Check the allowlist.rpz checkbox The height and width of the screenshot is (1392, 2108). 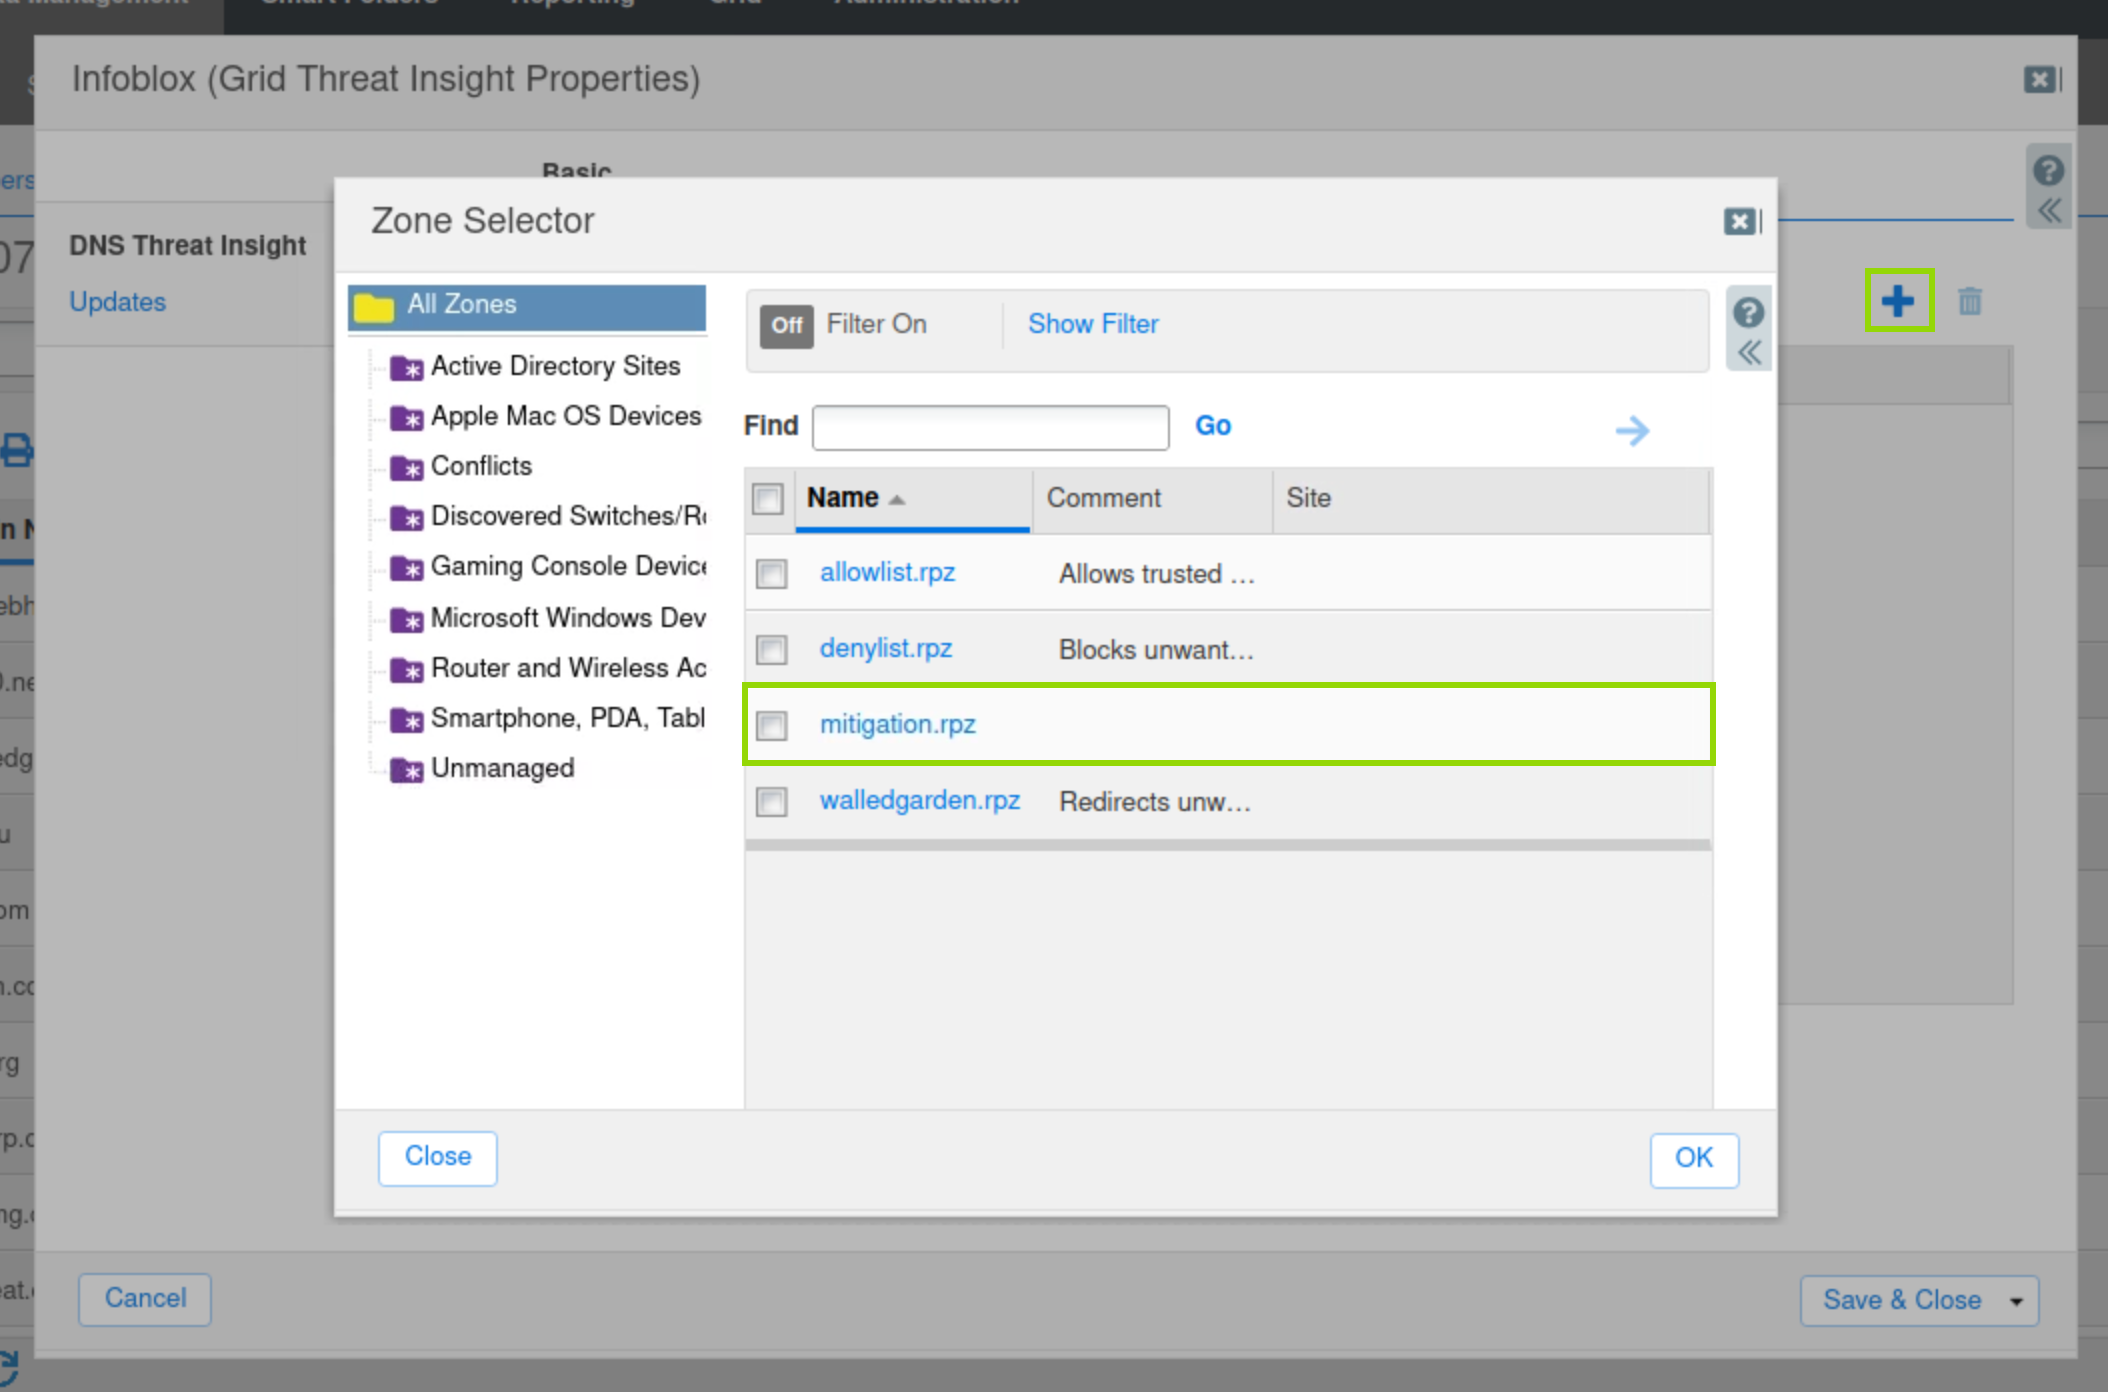(771, 573)
